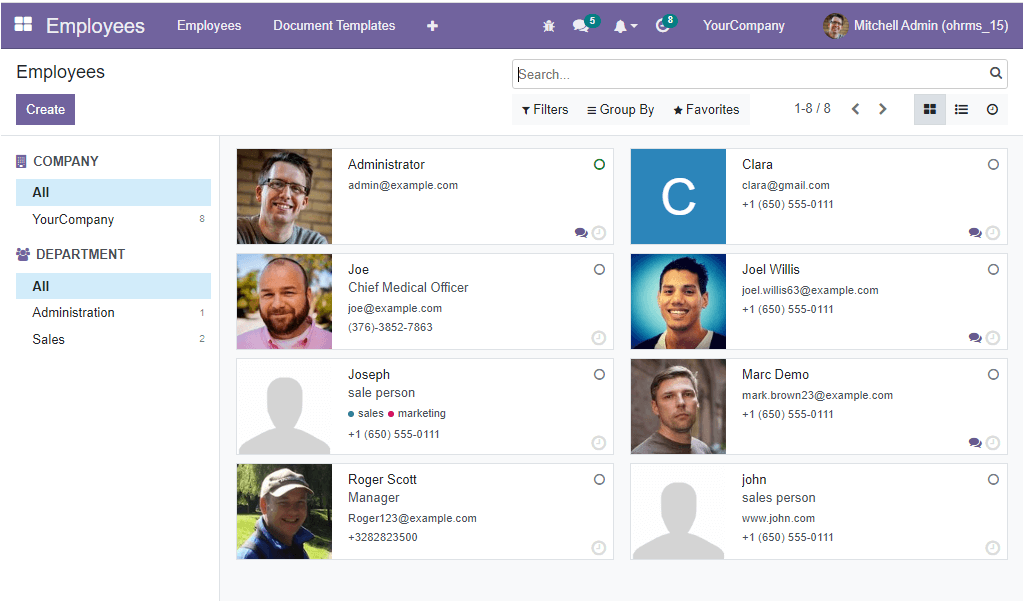This screenshot has width=1024, height=602.
Task: Open the apps grid home menu
Action: point(23,25)
